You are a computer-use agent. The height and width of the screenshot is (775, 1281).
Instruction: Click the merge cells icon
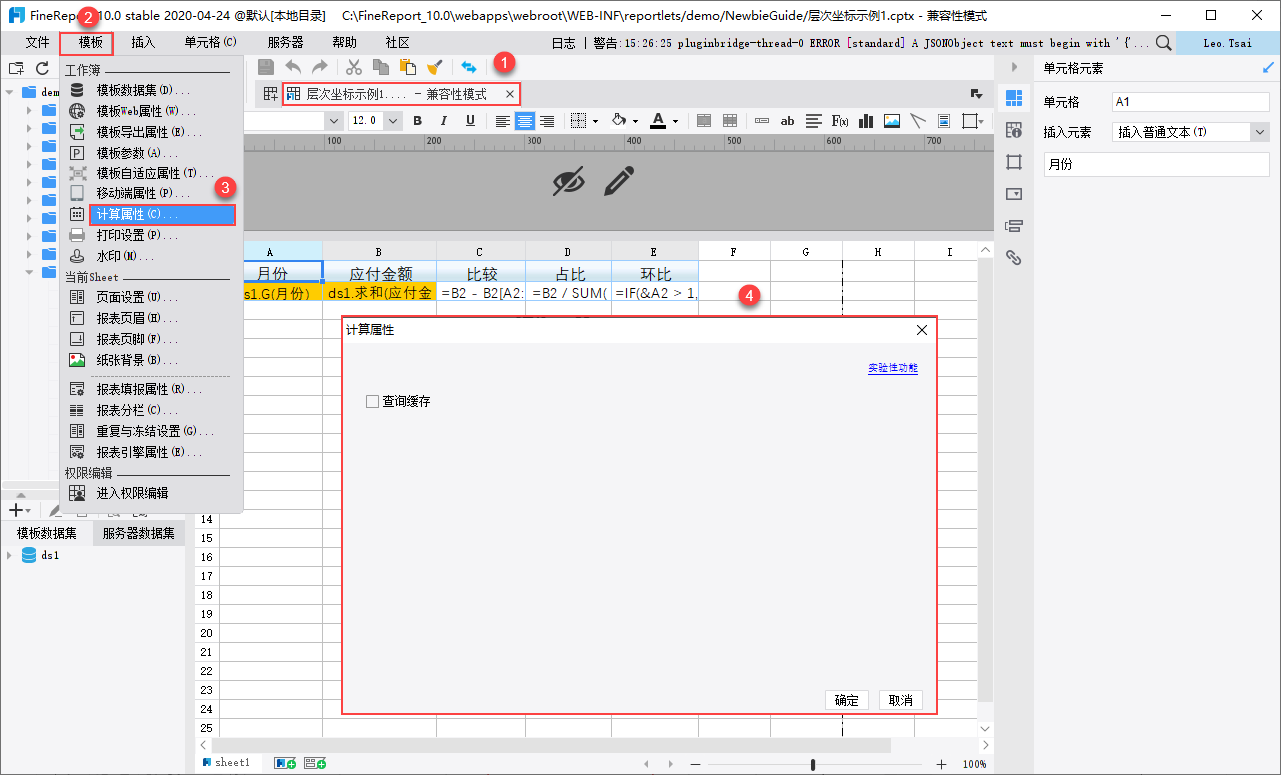pos(704,121)
